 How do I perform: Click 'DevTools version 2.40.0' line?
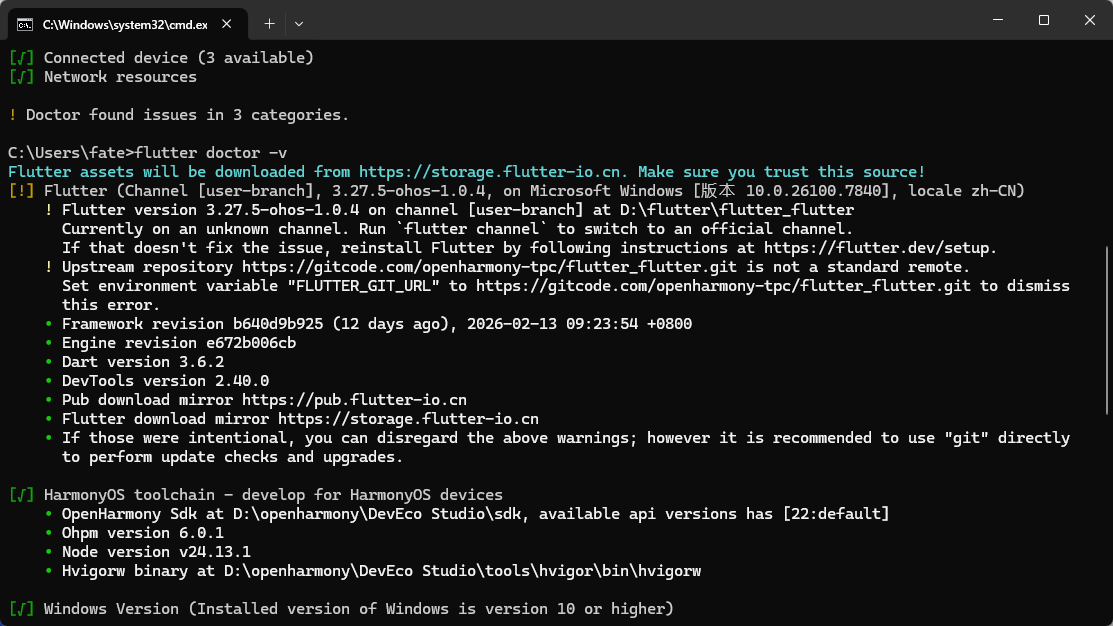(x=165, y=381)
